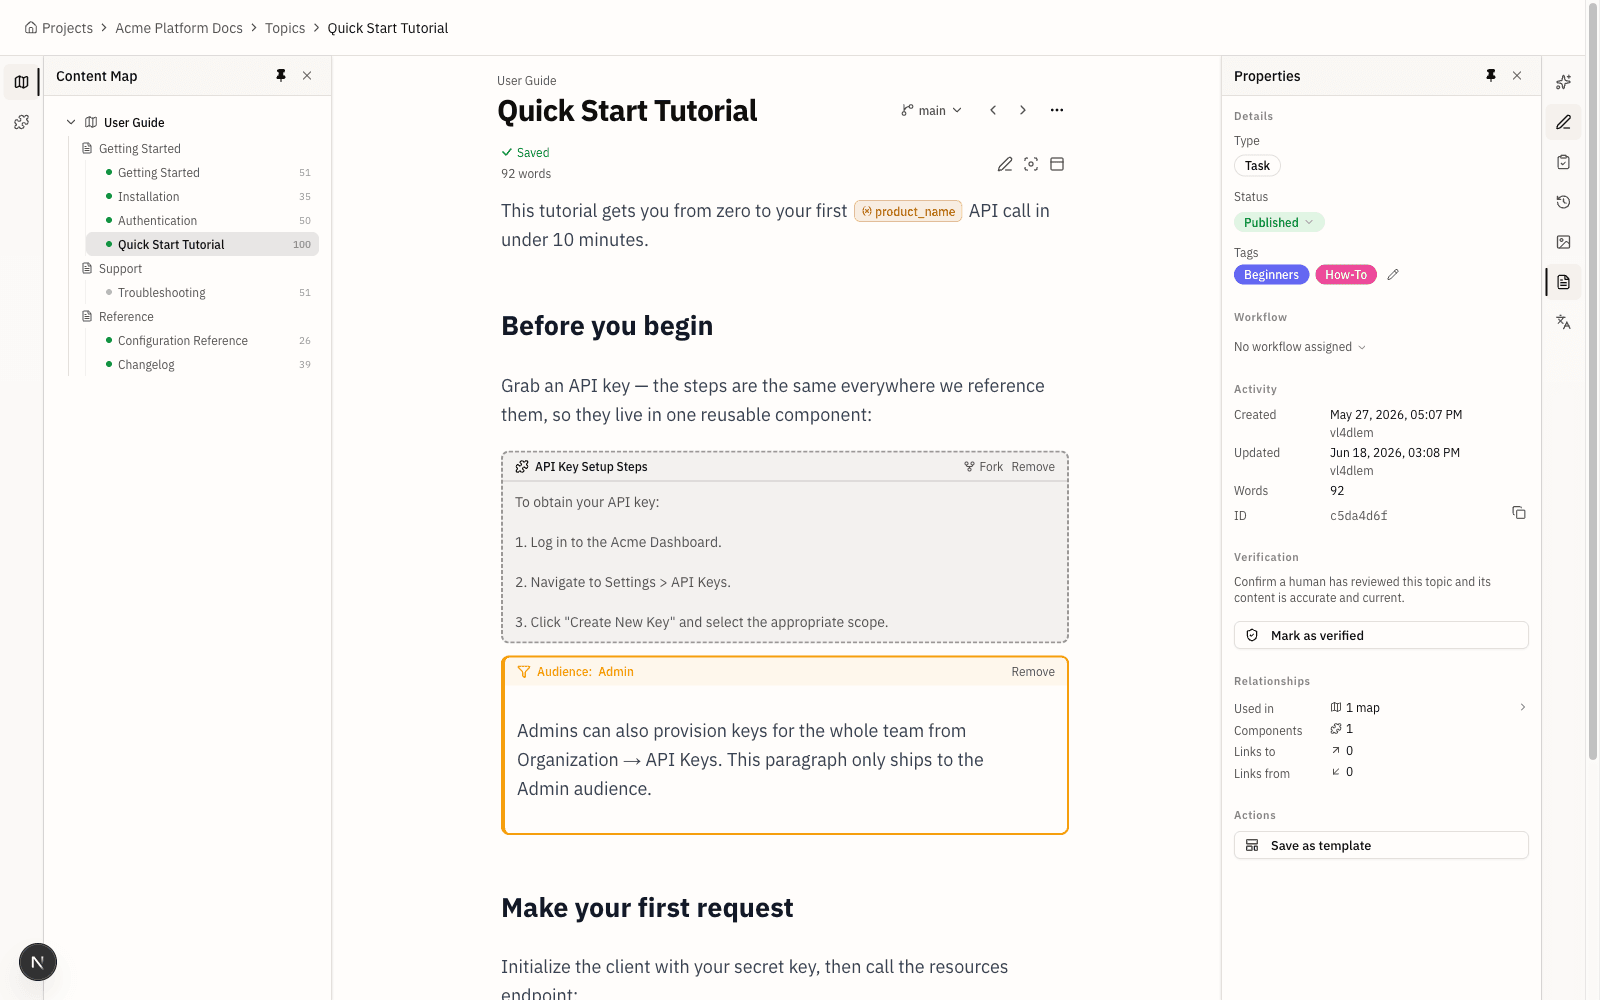Edit tags with the pencil icon
The height and width of the screenshot is (1000, 1600).
coord(1393,275)
